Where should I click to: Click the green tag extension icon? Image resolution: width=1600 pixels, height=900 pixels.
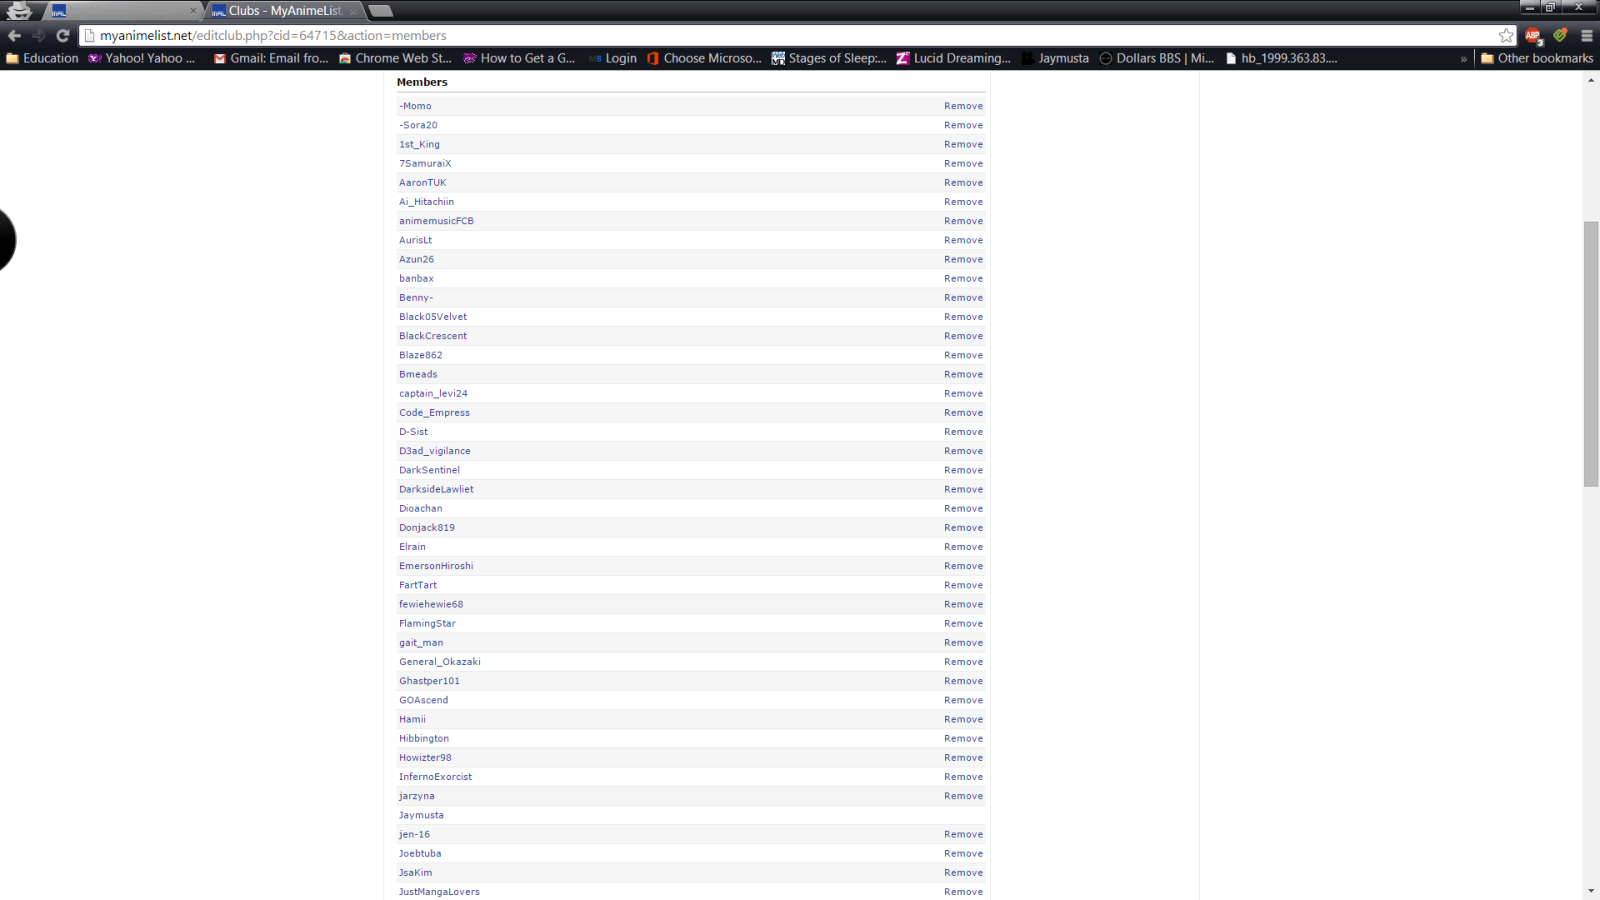[1560, 35]
